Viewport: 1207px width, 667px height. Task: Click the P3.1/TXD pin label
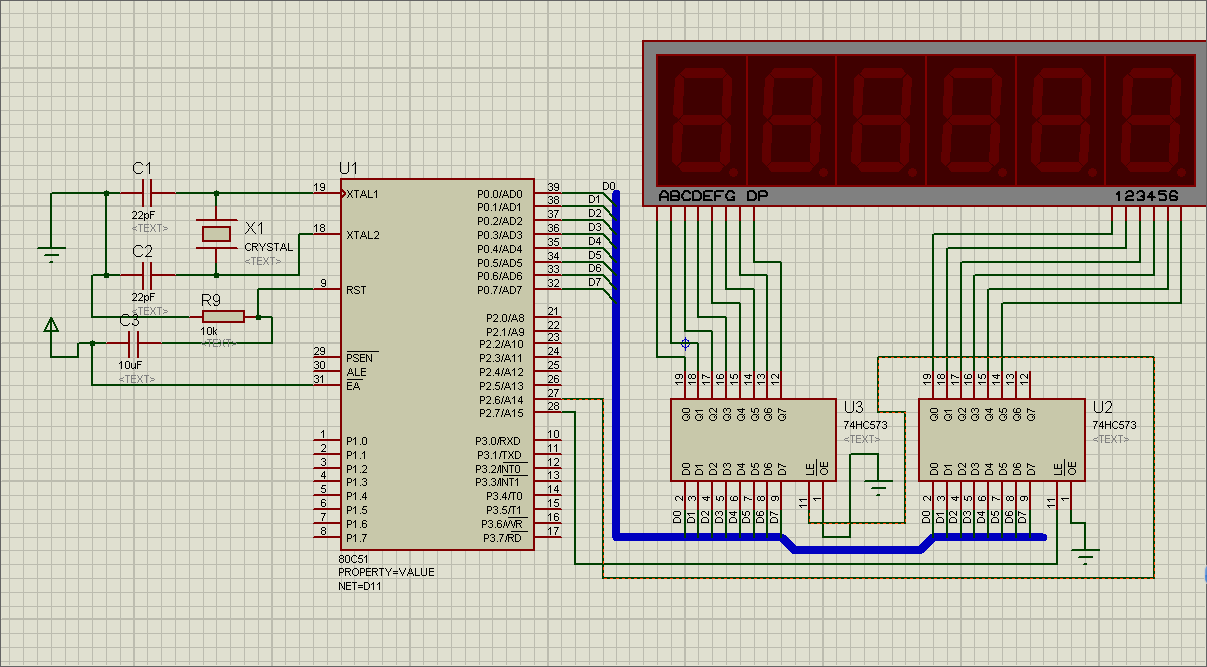pos(498,455)
